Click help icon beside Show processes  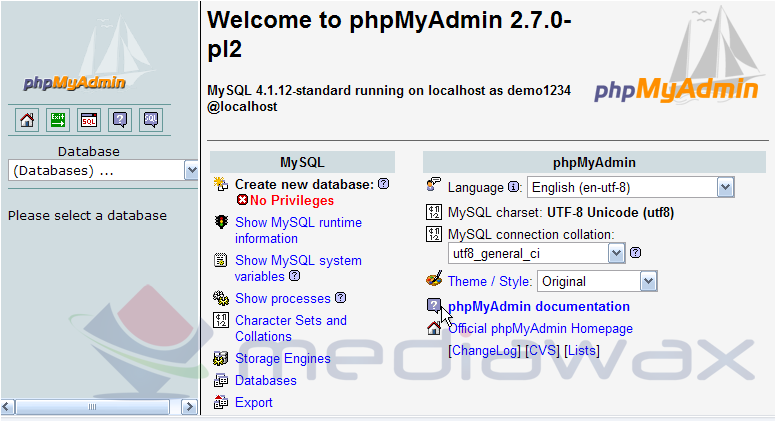click(340, 298)
